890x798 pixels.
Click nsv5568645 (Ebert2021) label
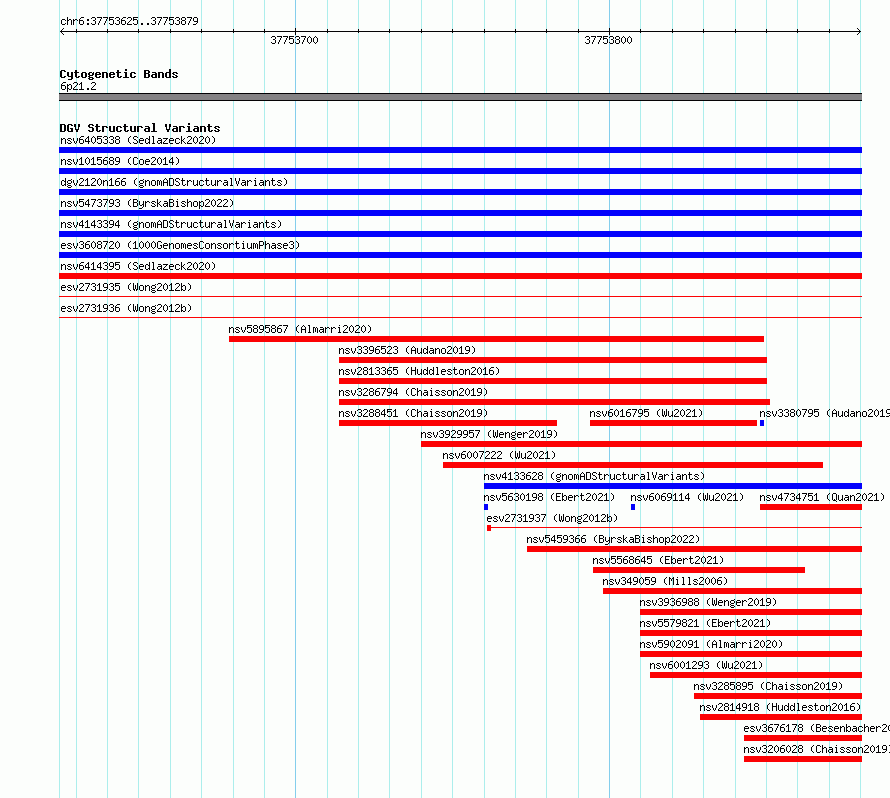(658, 560)
